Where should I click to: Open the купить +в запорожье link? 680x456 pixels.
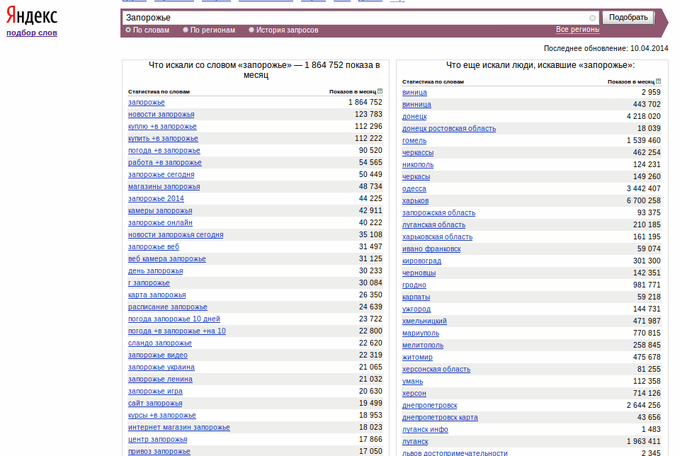tap(163, 139)
